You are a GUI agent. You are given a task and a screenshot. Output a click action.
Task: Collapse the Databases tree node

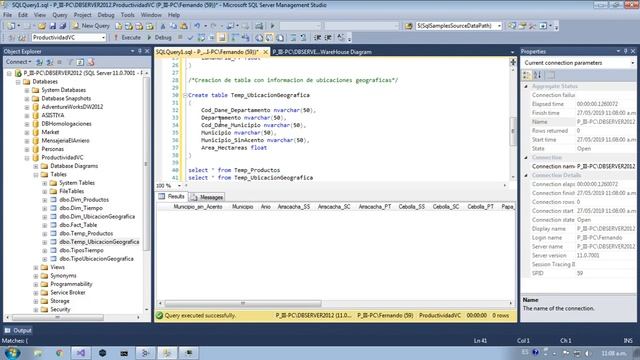18,82
